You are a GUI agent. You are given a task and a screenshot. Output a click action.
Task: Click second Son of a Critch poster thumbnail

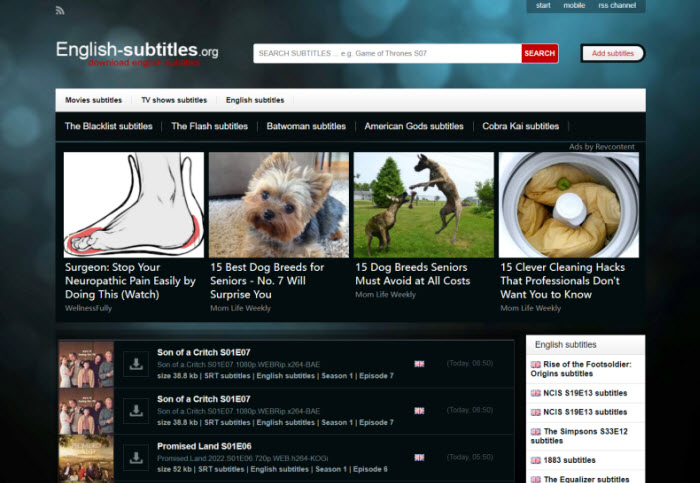click(x=86, y=411)
